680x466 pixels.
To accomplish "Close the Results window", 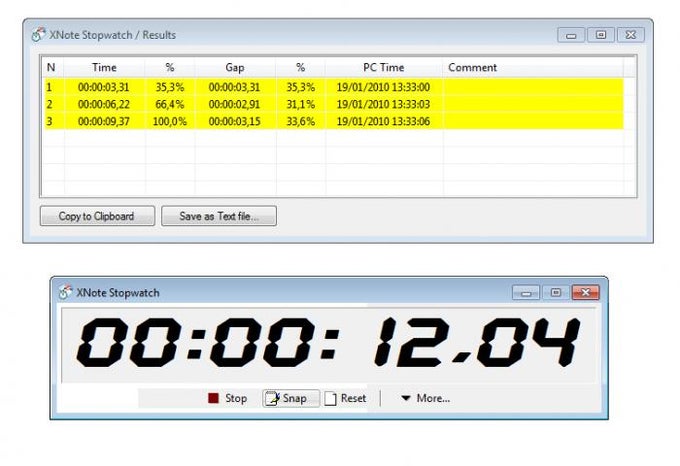I will (631, 35).
